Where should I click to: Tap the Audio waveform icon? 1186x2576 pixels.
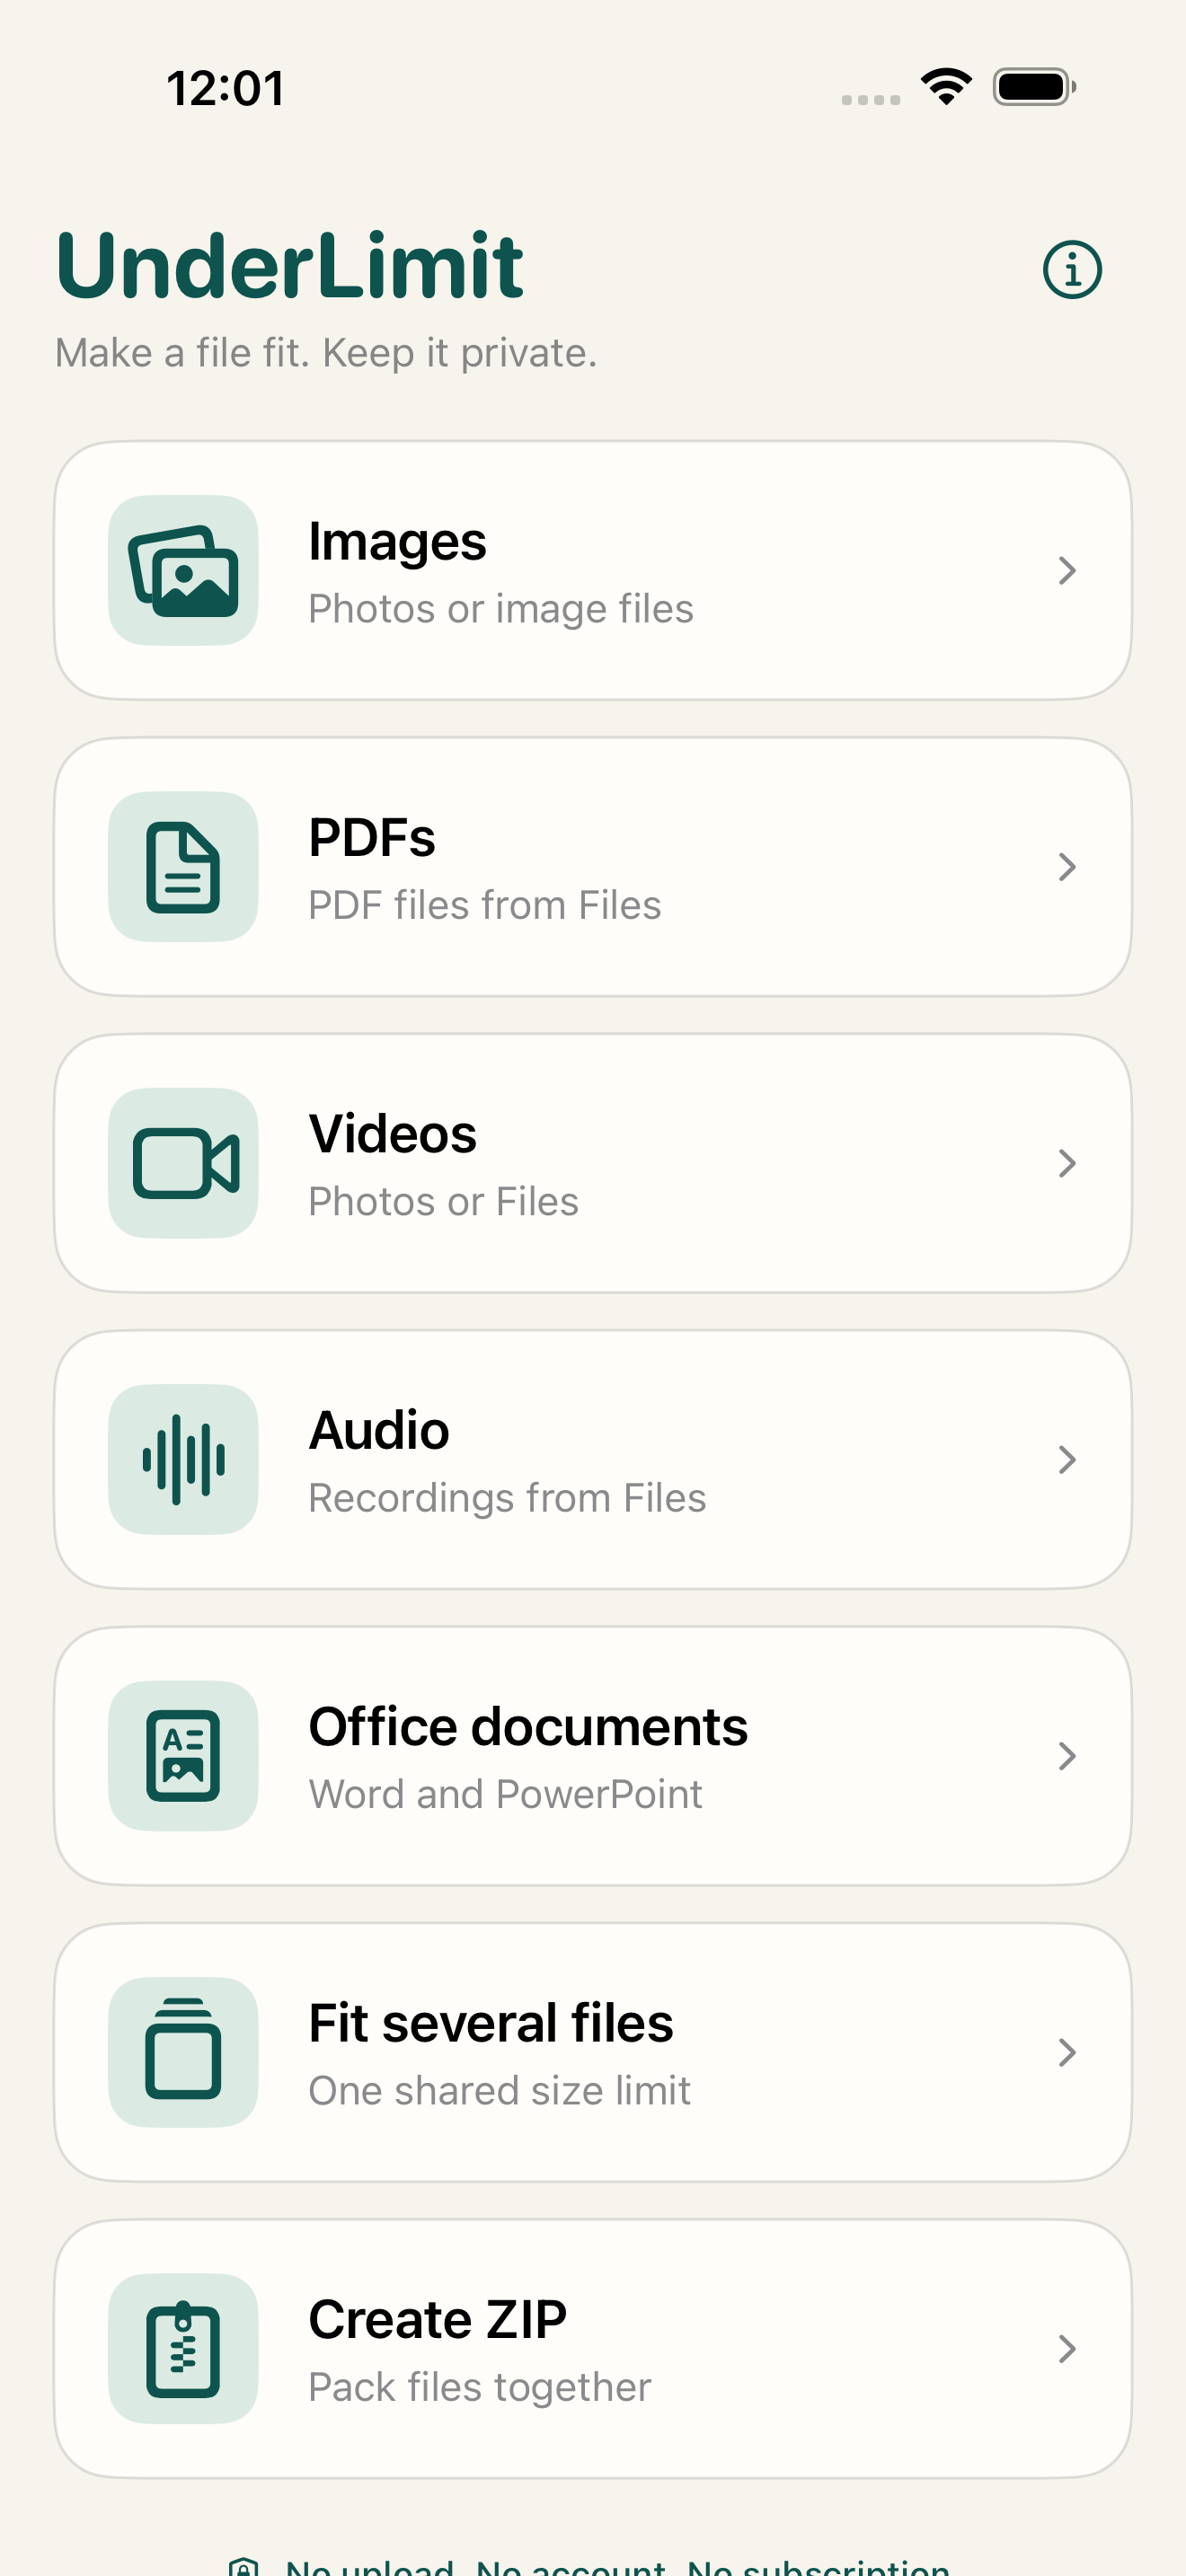[x=183, y=1459]
